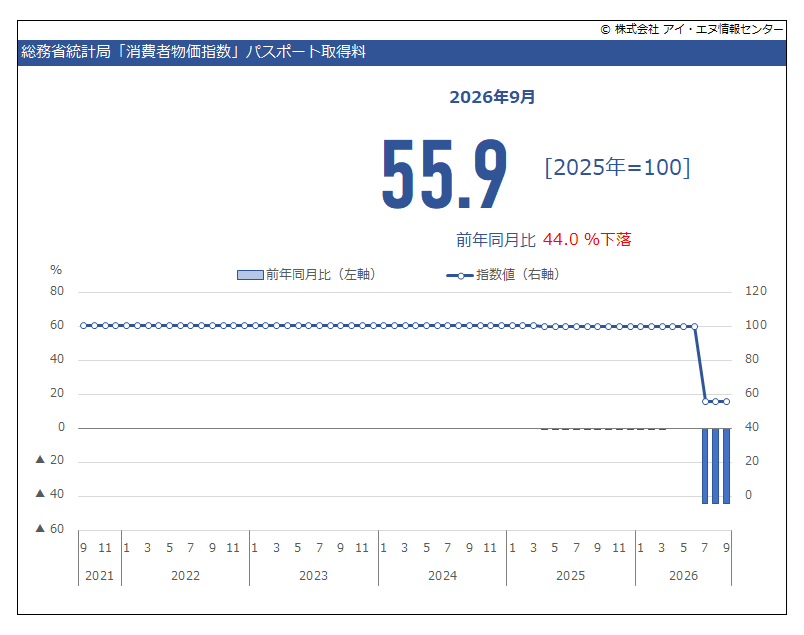Click the year label 2026

click(684, 576)
